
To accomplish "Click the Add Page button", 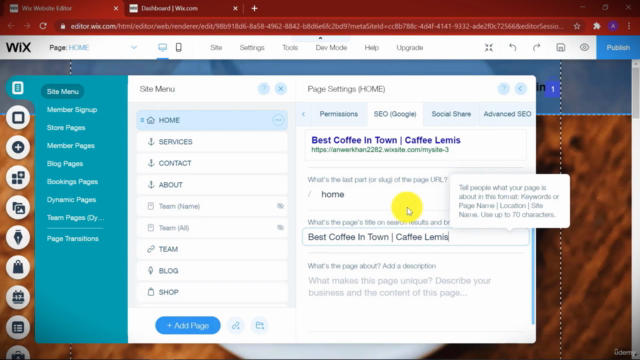I will point(188,325).
